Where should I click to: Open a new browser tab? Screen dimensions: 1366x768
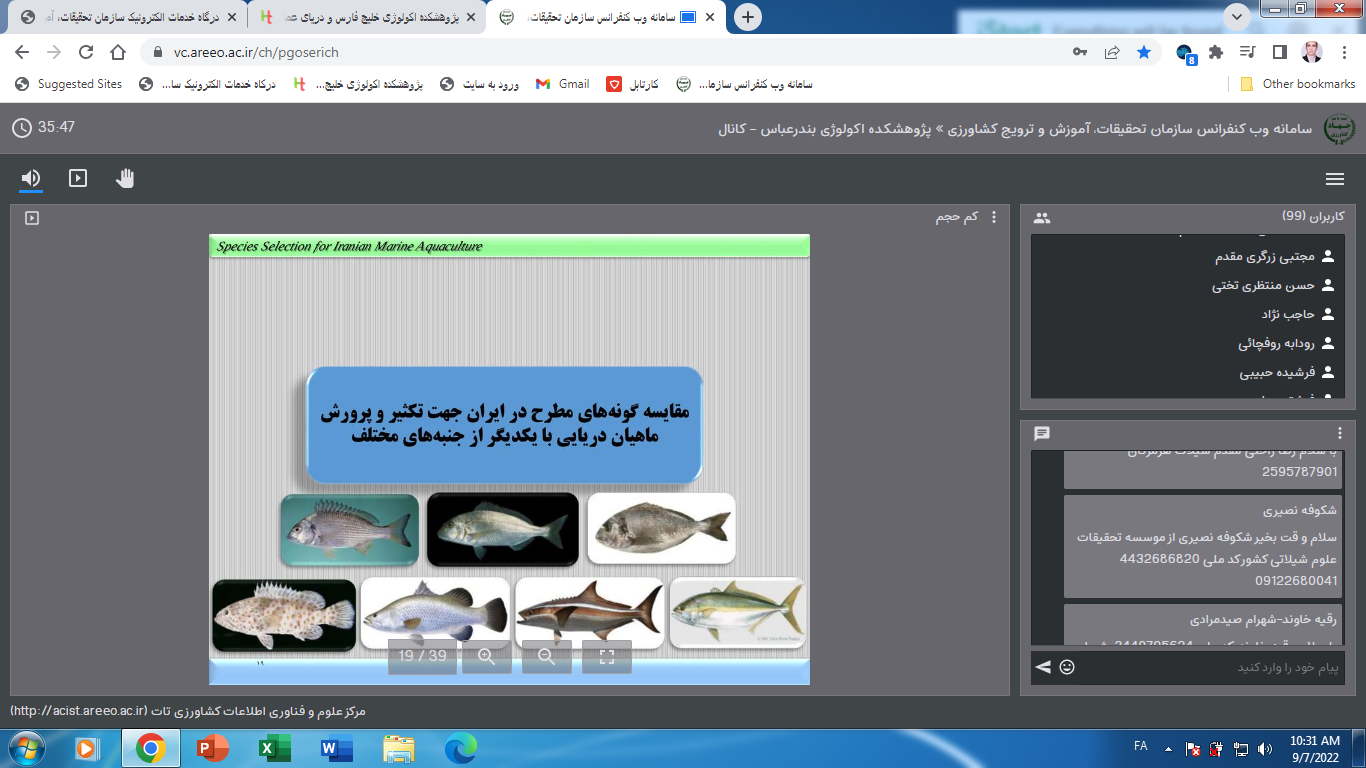[747, 17]
